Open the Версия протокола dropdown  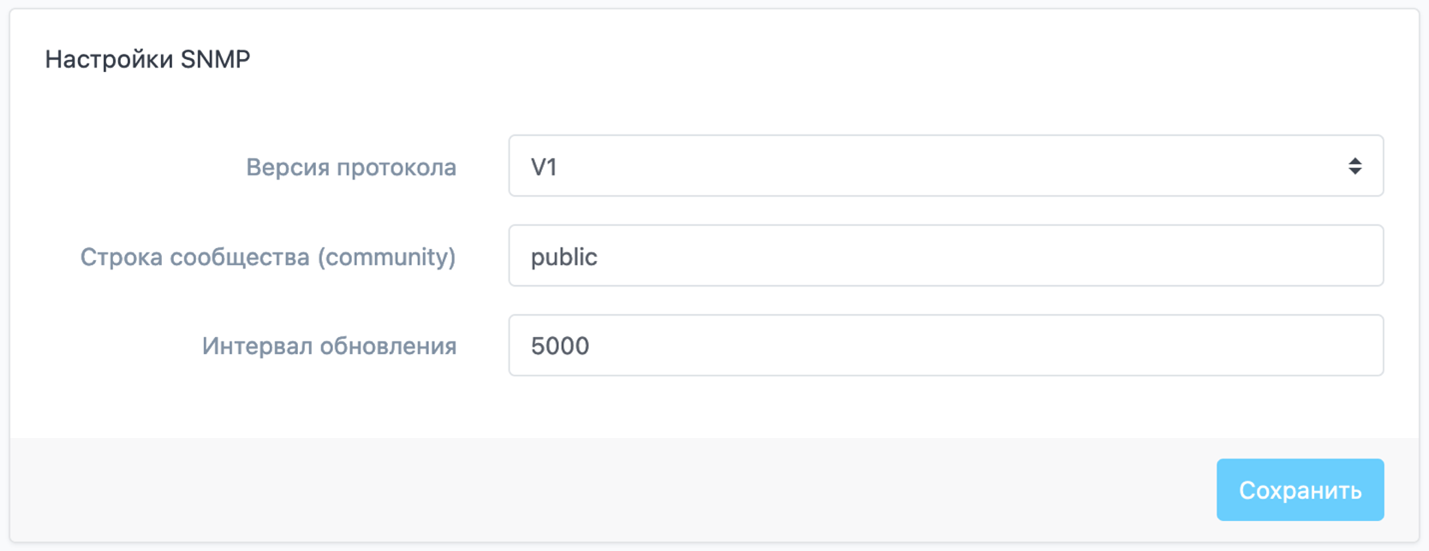tap(945, 166)
